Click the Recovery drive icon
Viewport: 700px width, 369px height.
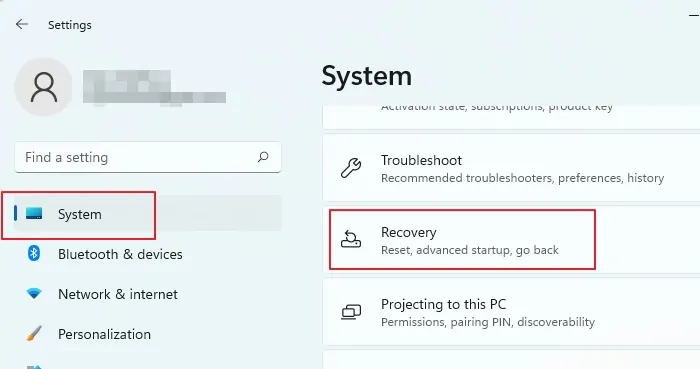click(351, 240)
